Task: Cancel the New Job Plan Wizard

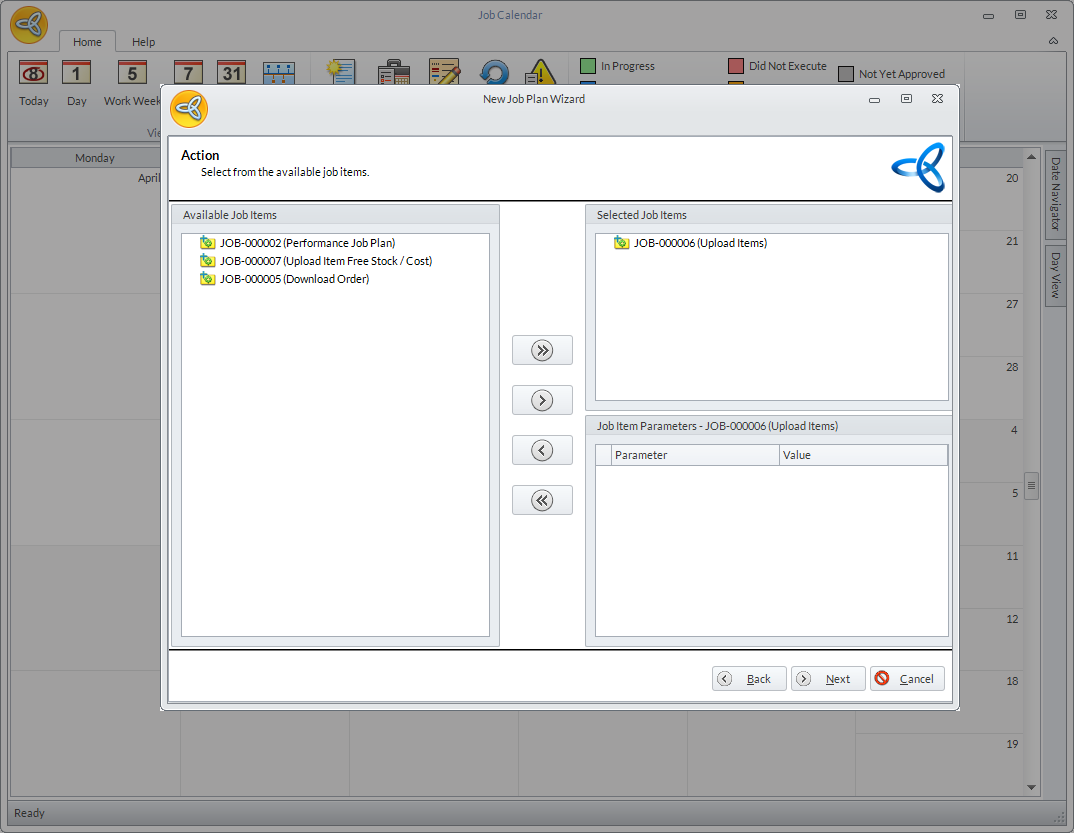Action: tap(907, 679)
